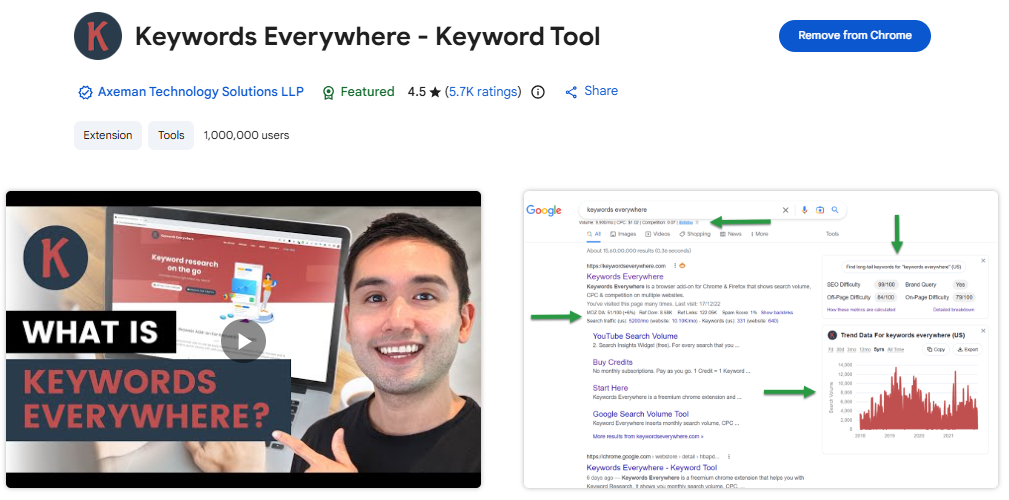Open the 5.7K ratings link
The image size is (1009, 500).
coord(483,92)
